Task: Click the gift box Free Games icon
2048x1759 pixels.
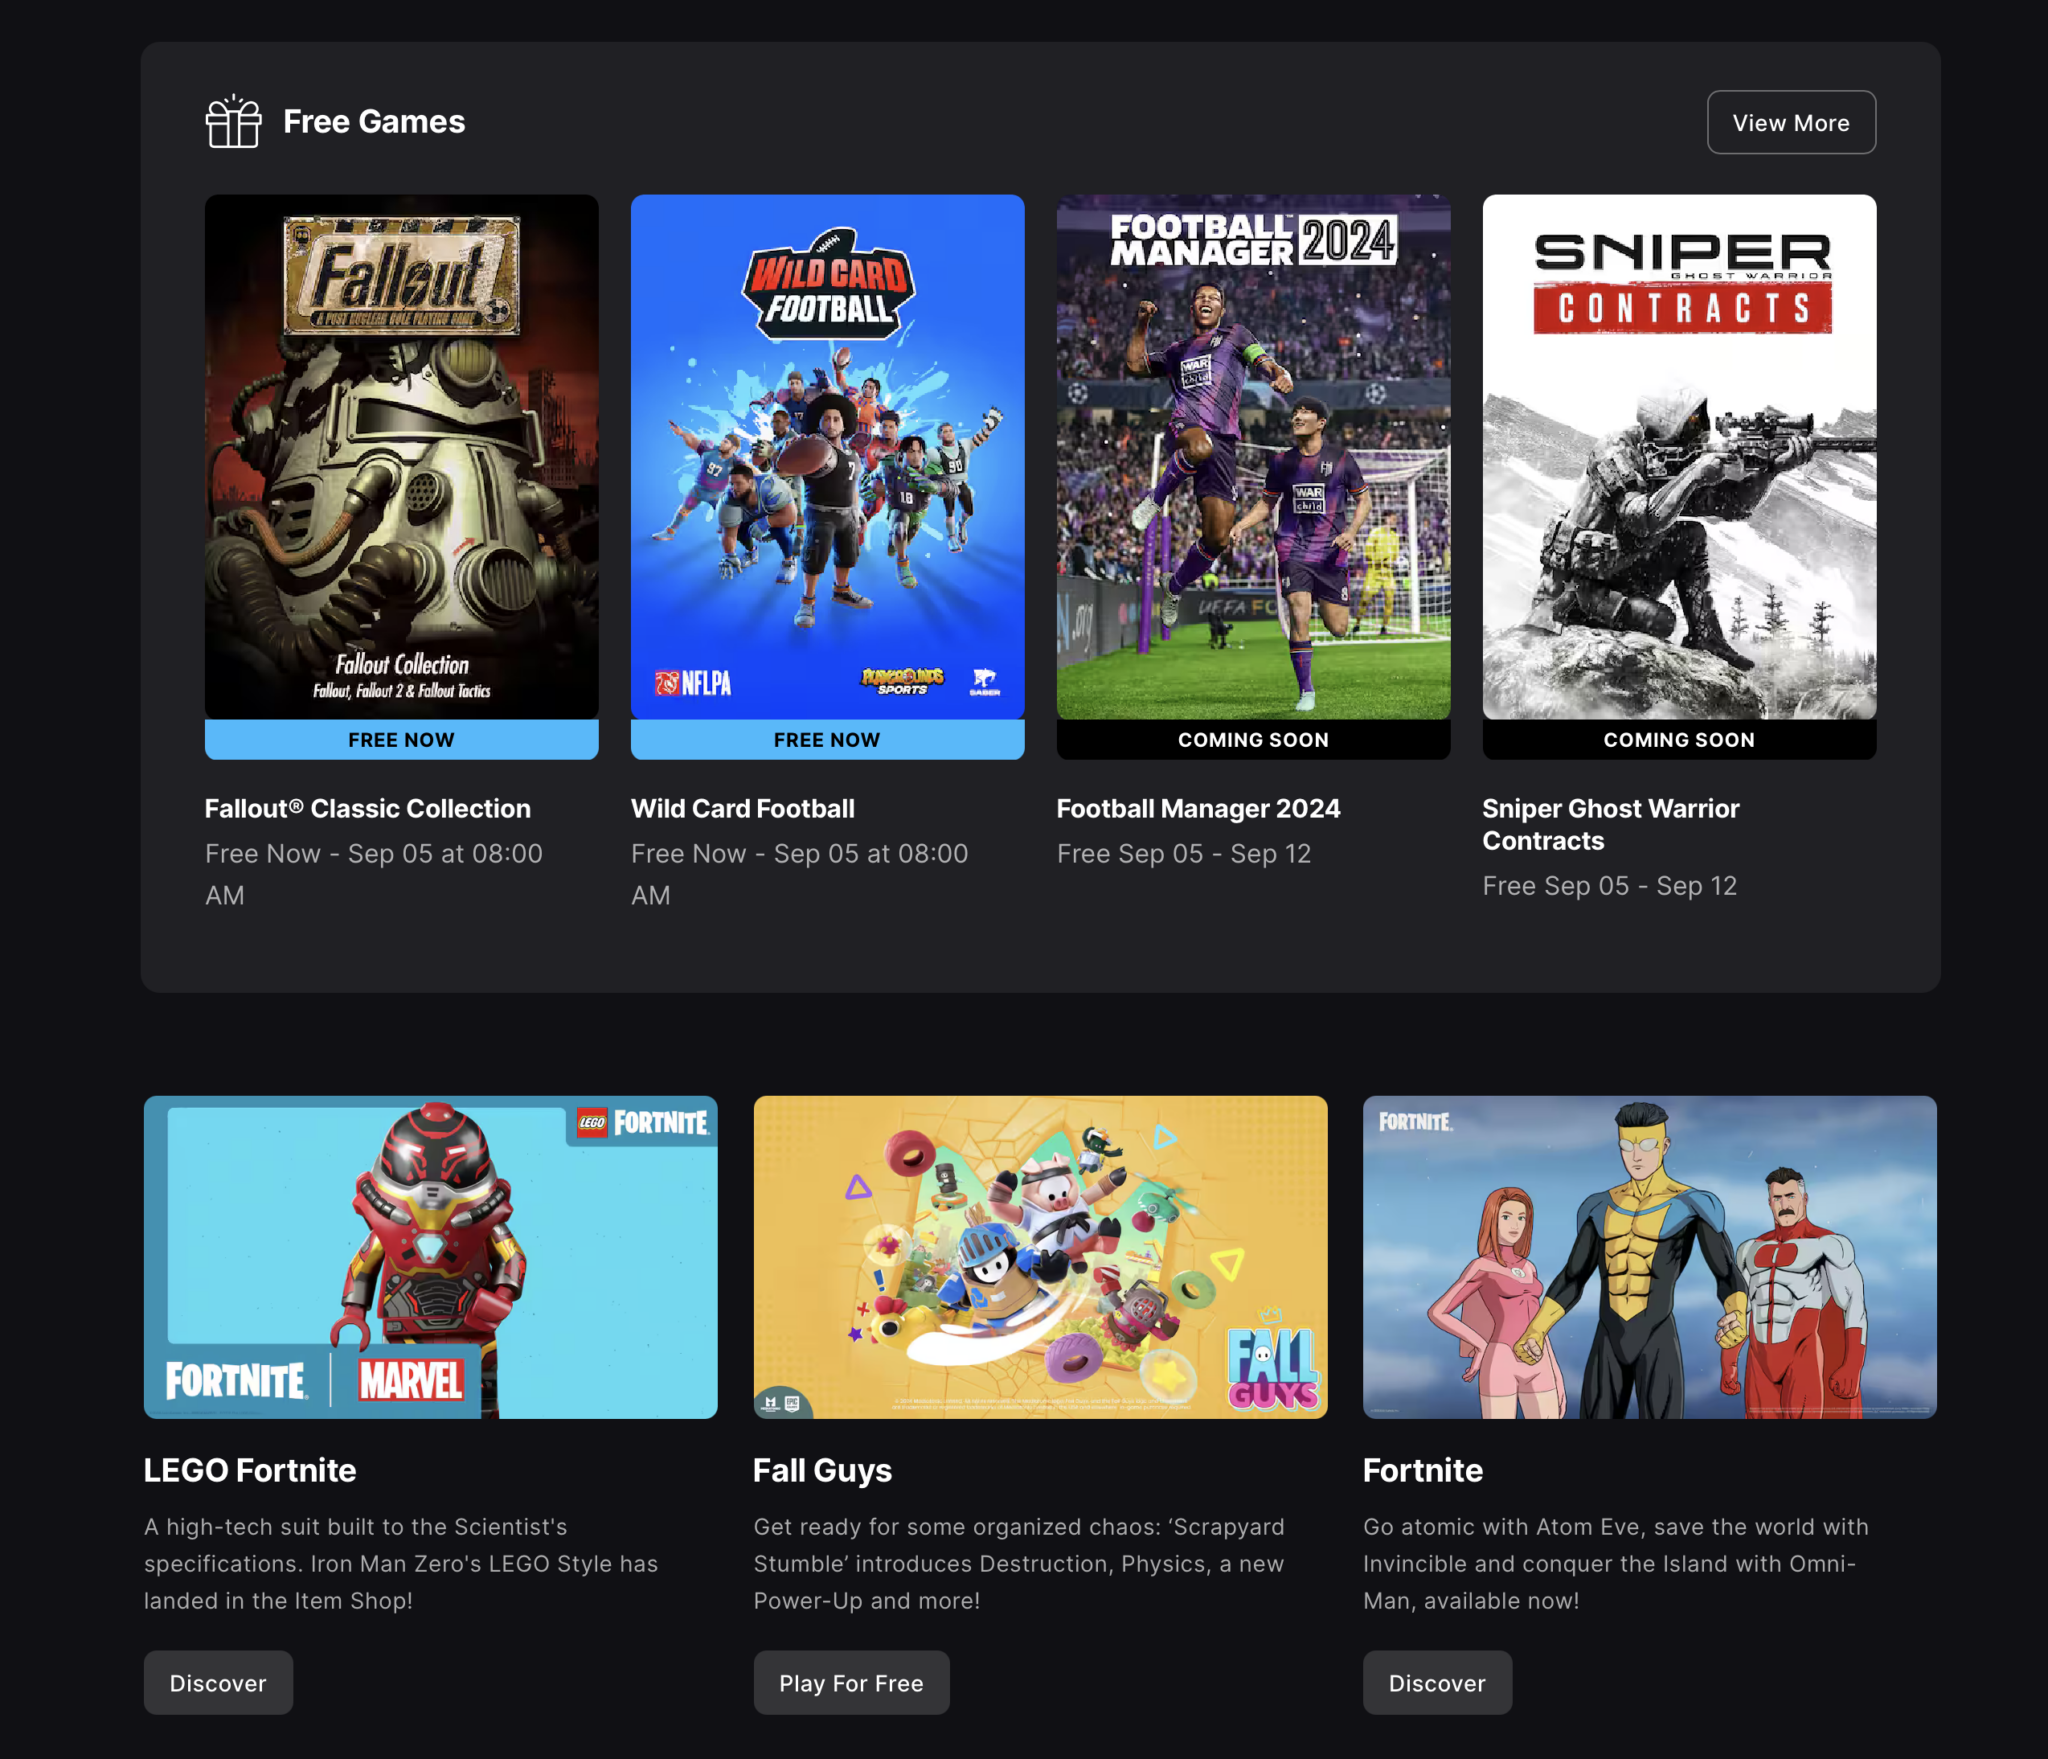Action: click(x=233, y=122)
